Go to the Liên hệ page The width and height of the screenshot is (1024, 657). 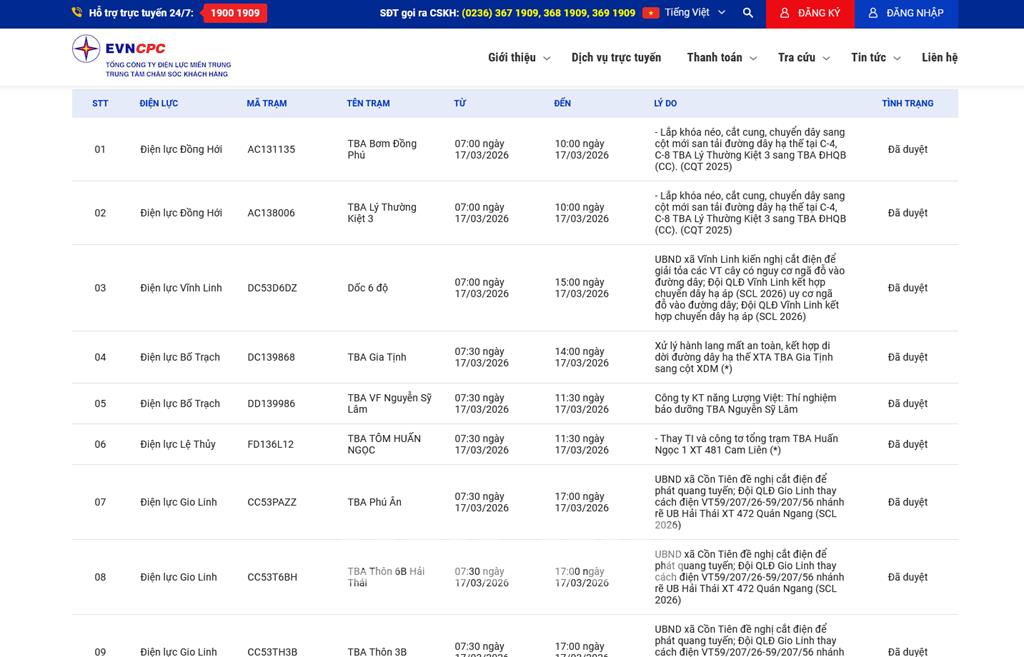tap(939, 58)
